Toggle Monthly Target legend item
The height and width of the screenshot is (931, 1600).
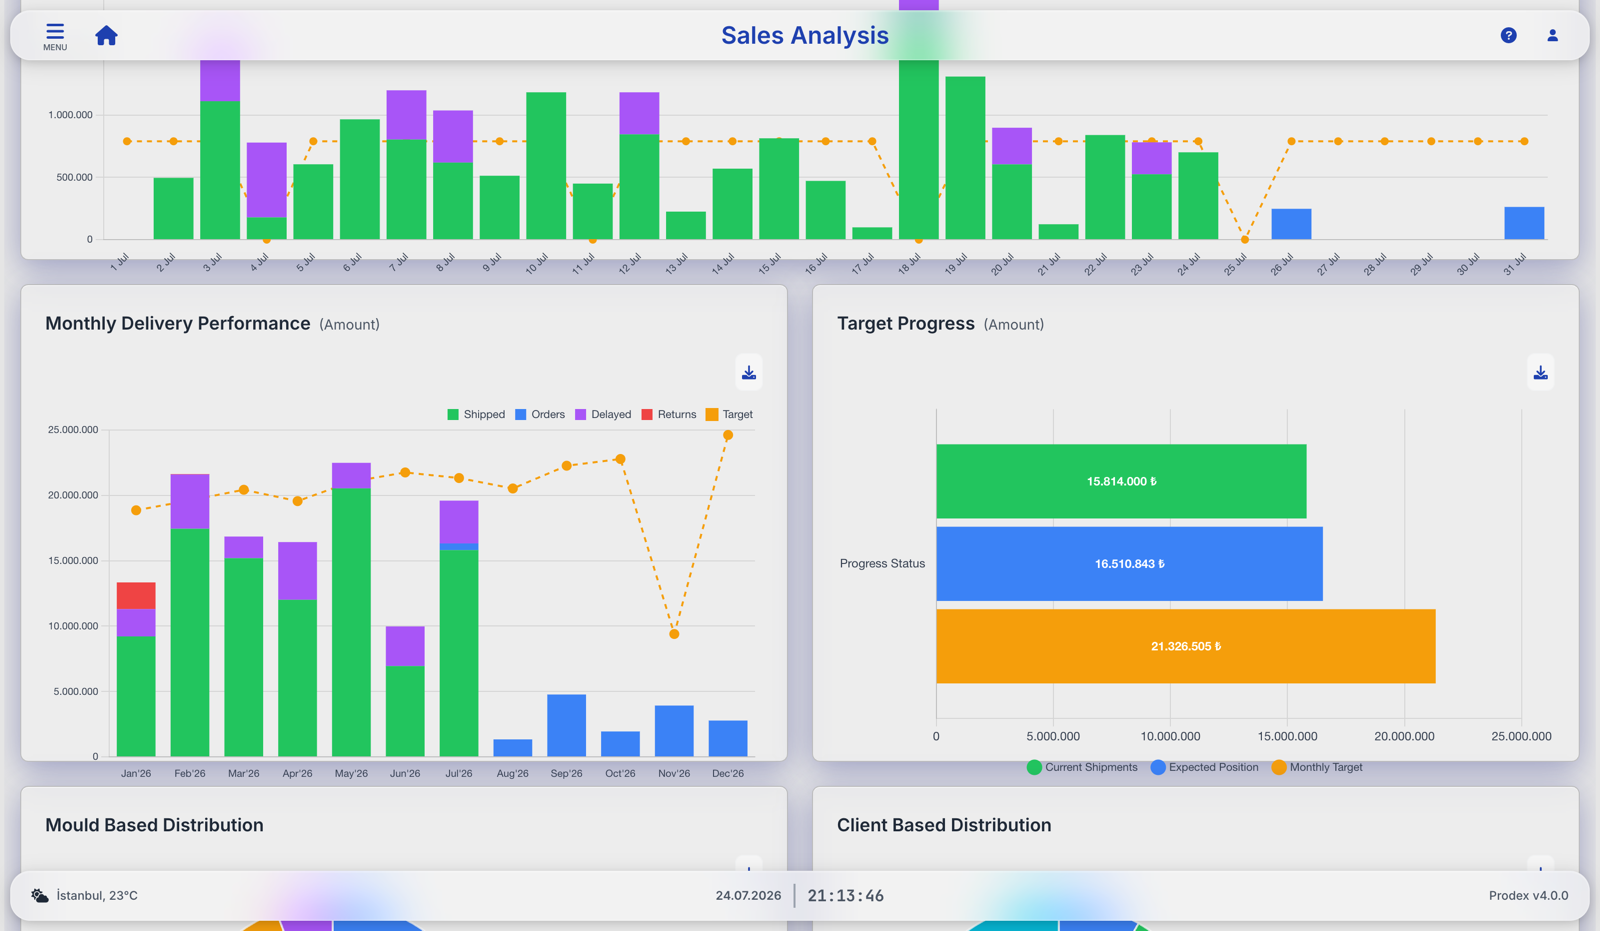point(1317,767)
